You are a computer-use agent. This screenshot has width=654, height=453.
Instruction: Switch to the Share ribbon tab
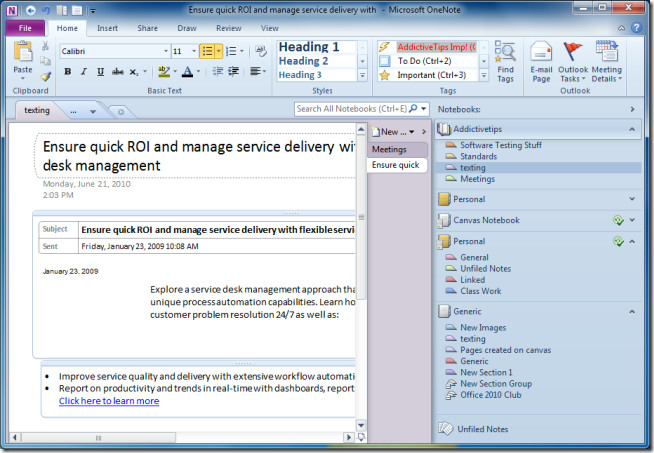[147, 28]
